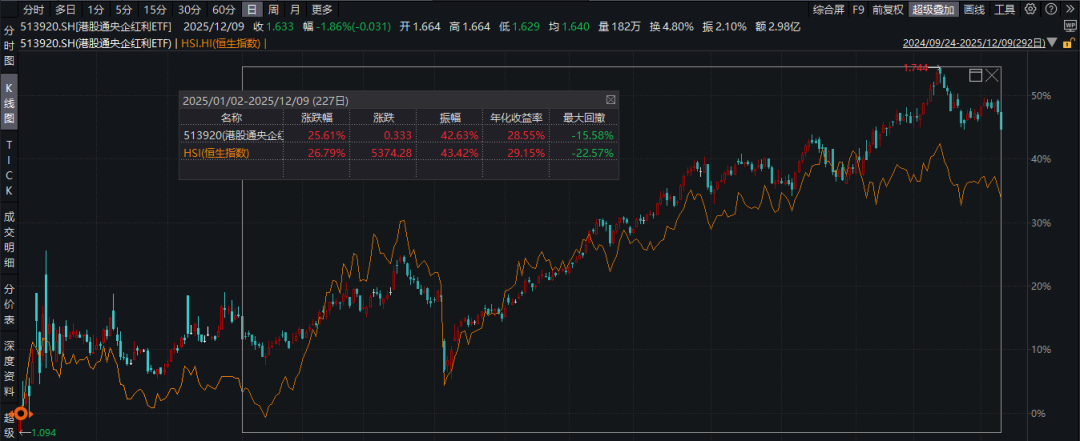Open the 更多 periods dropdown
The width and height of the screenshot is (1080, 441).
click(x=322, y=10)
